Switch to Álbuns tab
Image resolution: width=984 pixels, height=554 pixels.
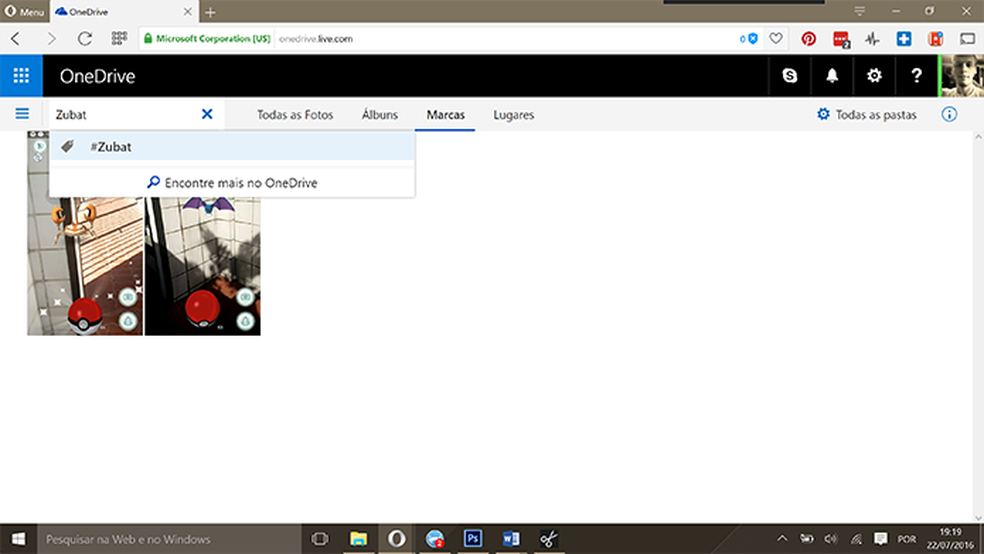[380, 115]
